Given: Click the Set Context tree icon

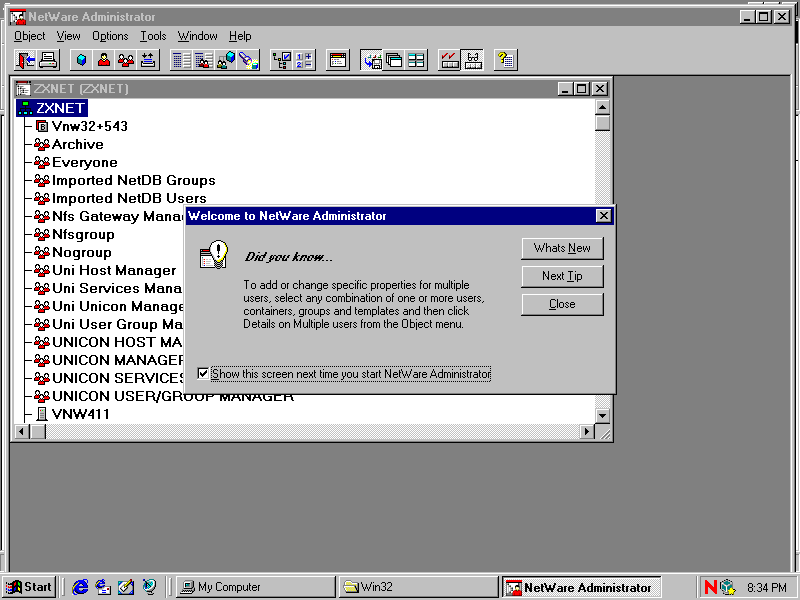Looking at the screenshot, I should pyautogui.click(x=281, y=60).
